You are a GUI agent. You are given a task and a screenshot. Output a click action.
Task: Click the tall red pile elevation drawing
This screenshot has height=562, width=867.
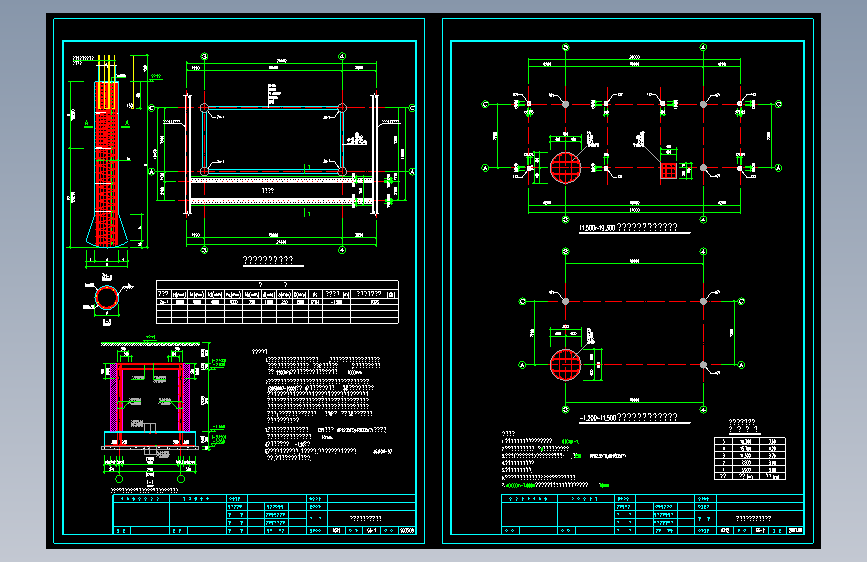click(107, 164)
